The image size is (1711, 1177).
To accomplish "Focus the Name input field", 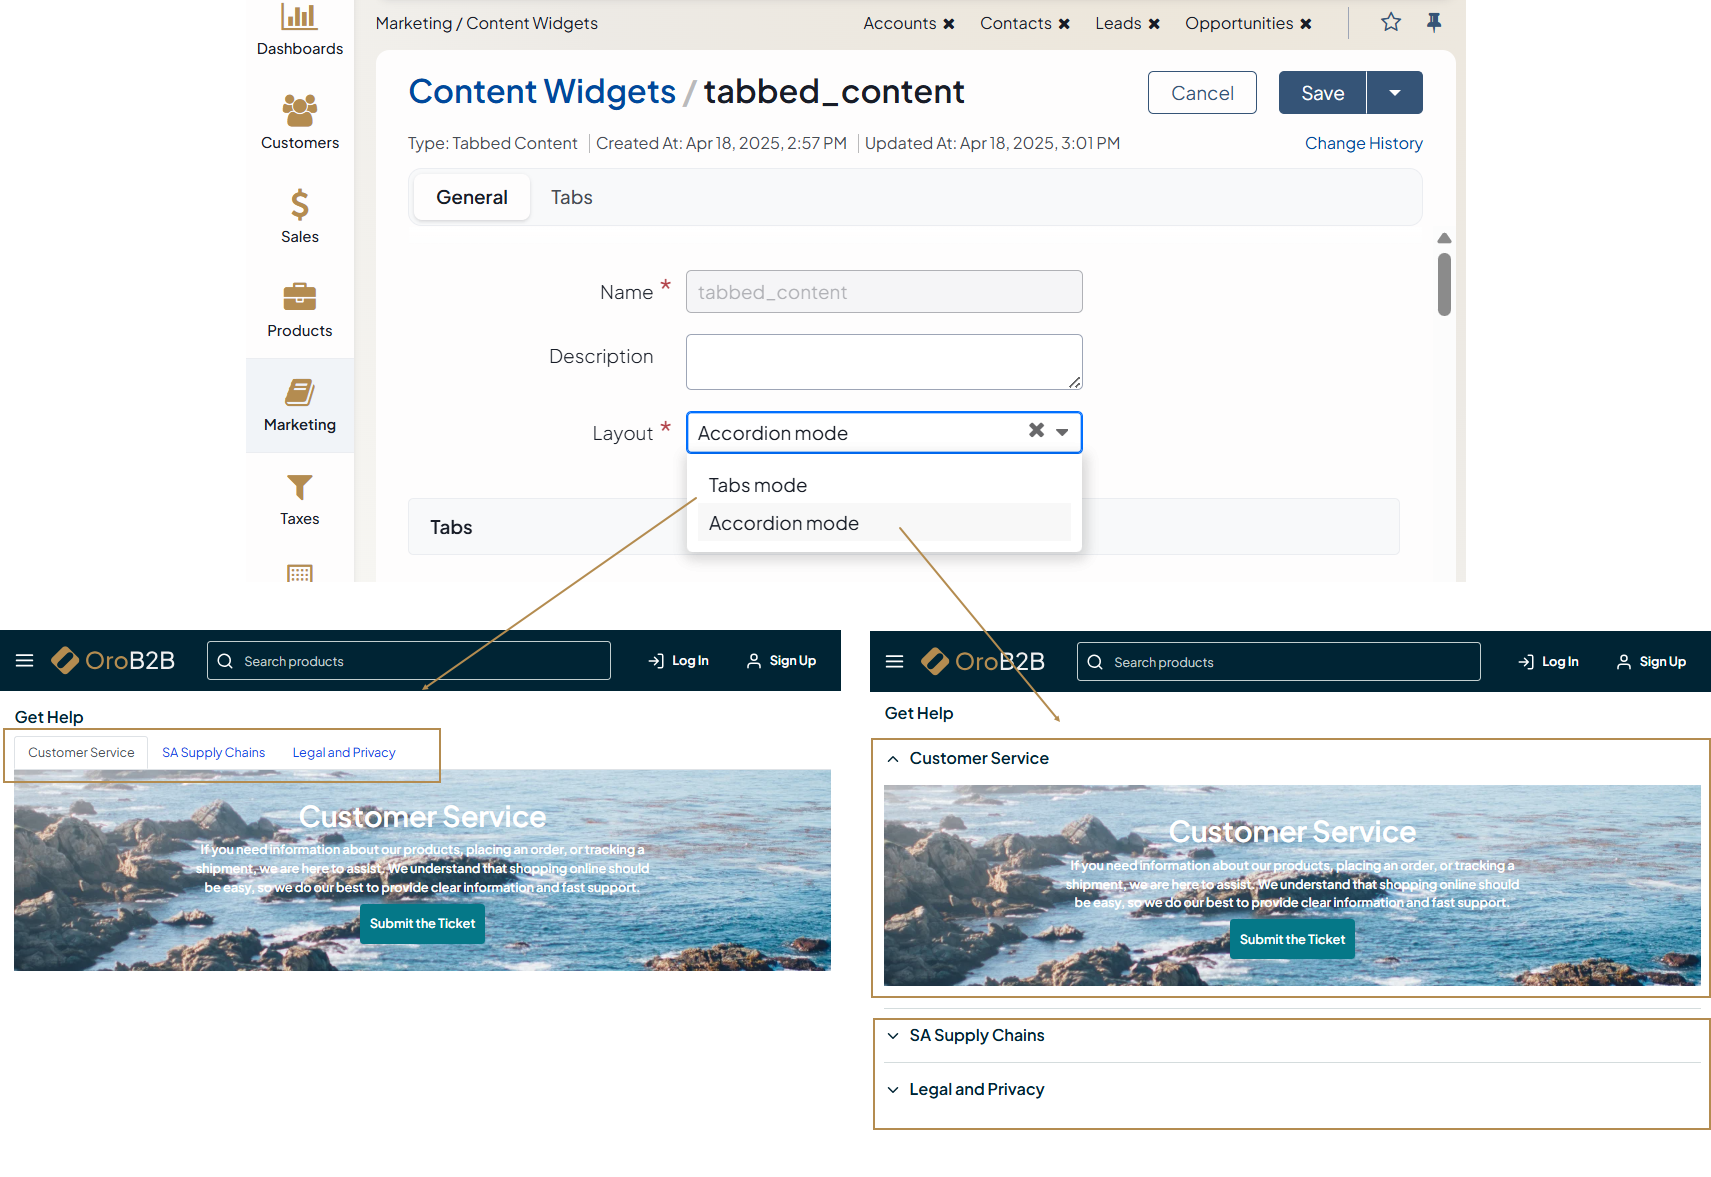I will 884,292.
